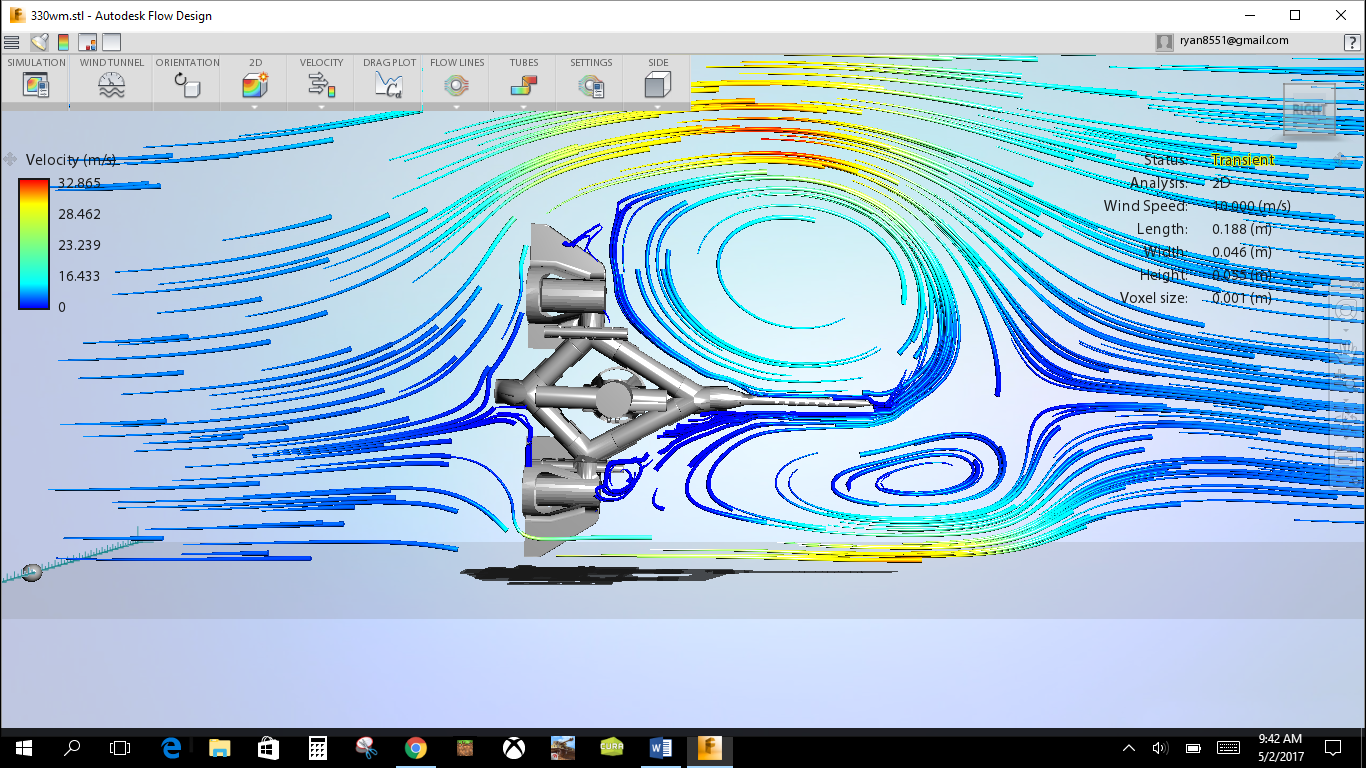Screen dimensions: 1366x768
Task: Open Xbox app from taskbar
Action: tap(513, 748)
